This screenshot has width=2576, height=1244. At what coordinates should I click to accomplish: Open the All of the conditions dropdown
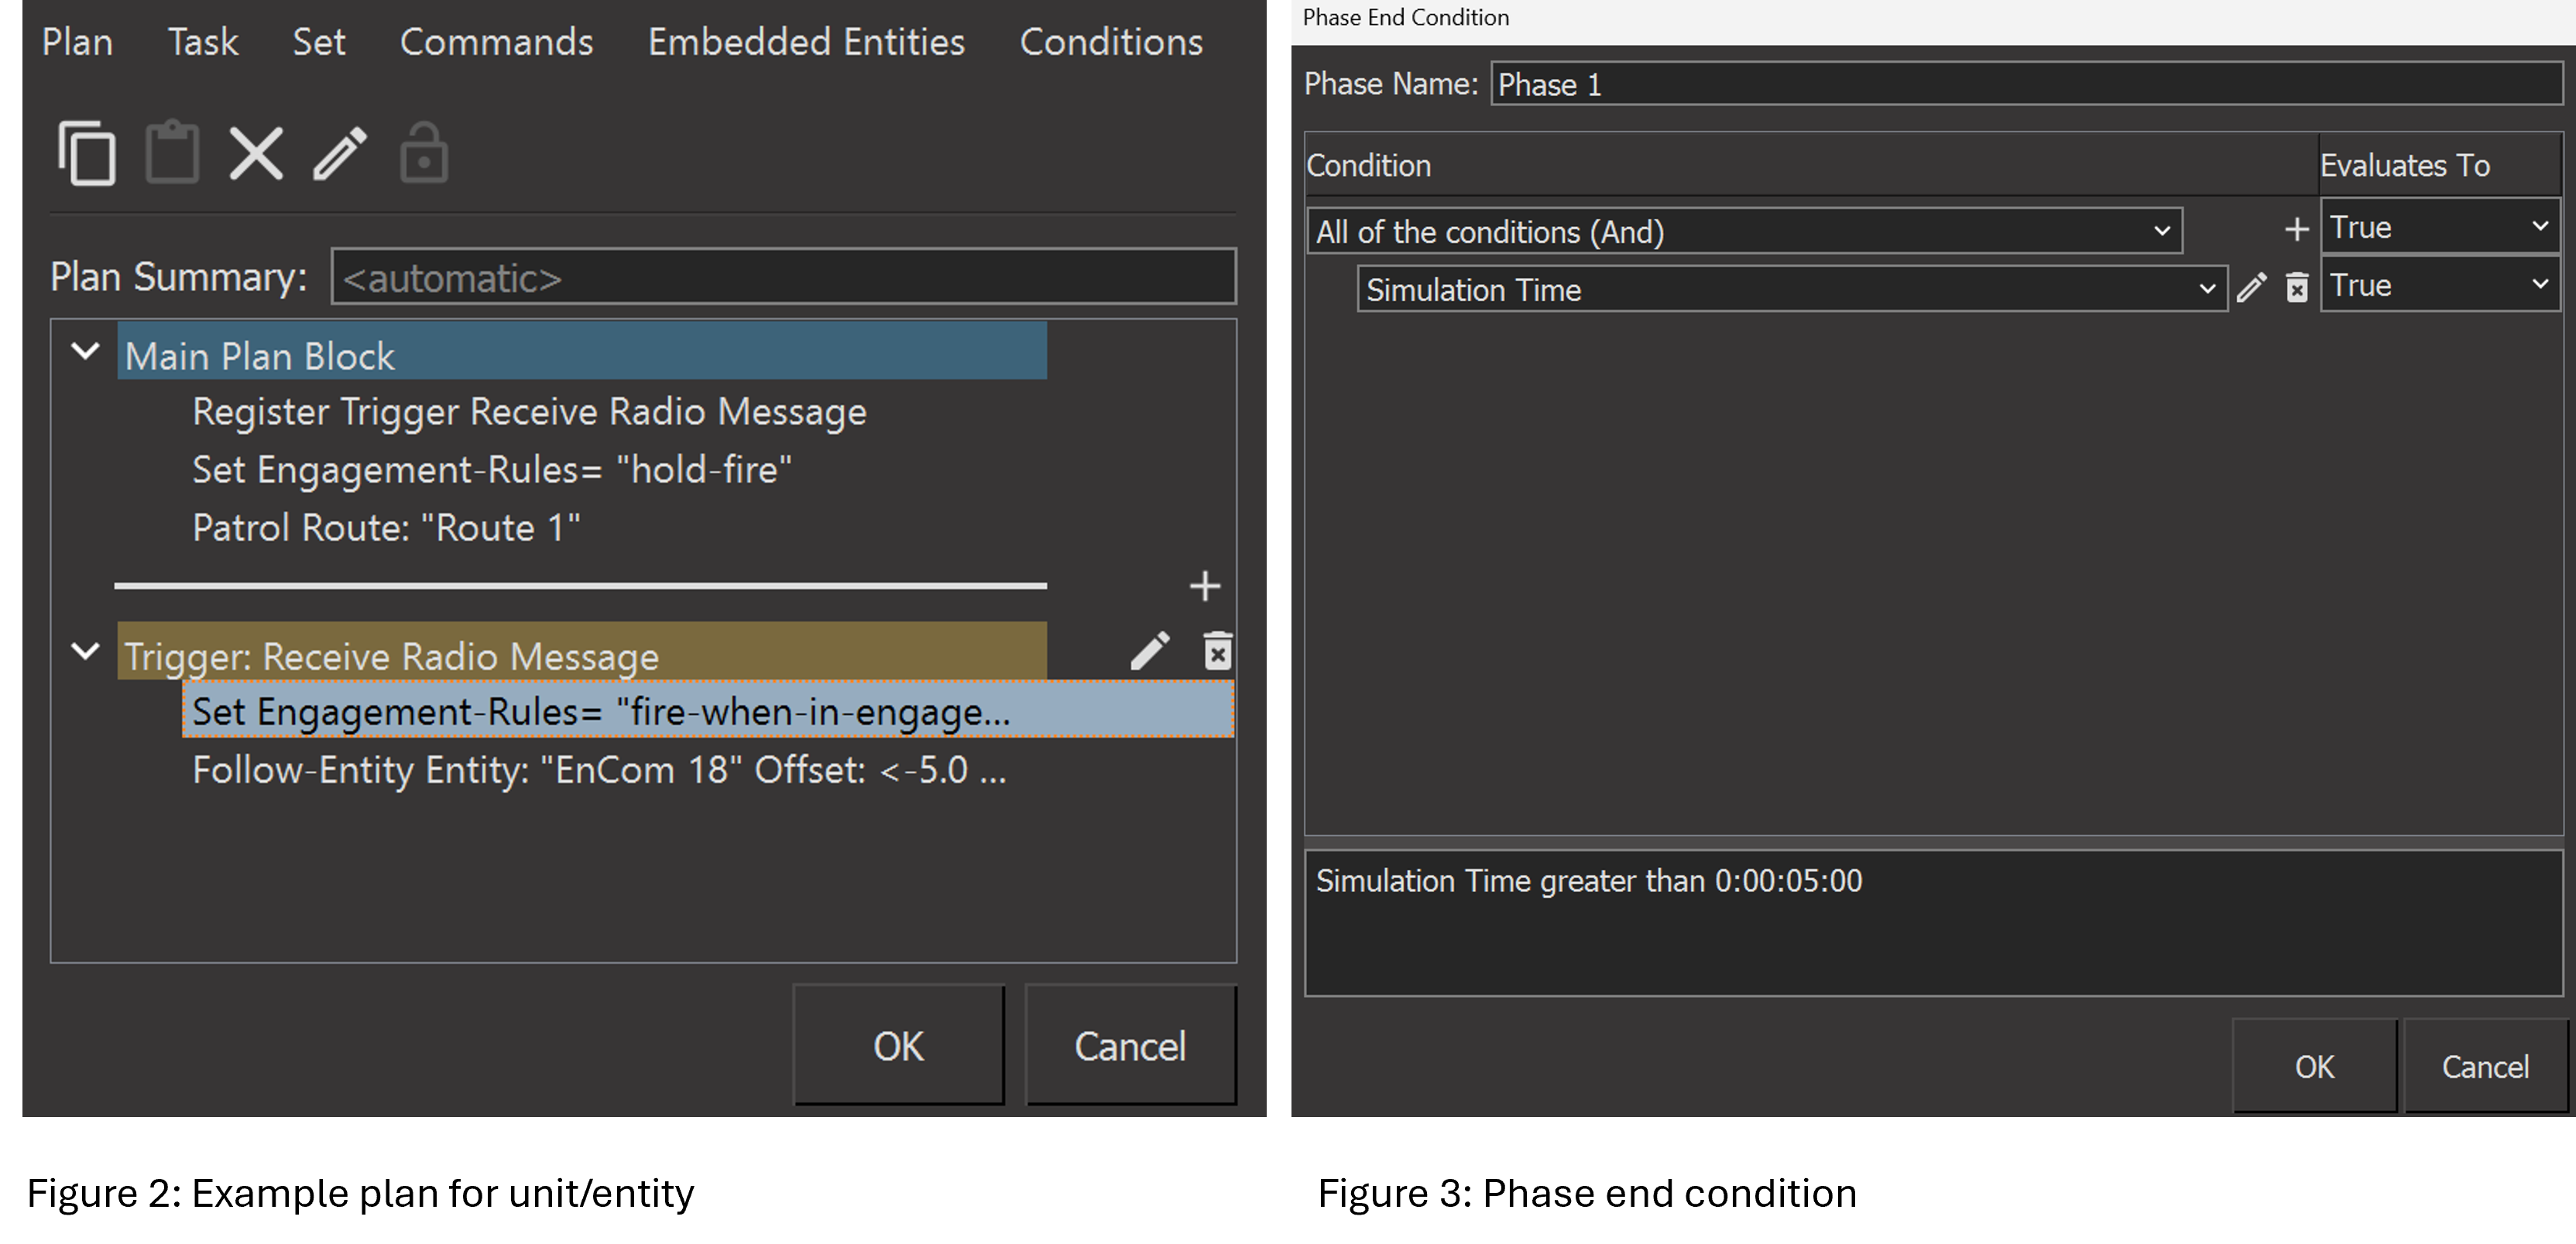(1744, 231)
